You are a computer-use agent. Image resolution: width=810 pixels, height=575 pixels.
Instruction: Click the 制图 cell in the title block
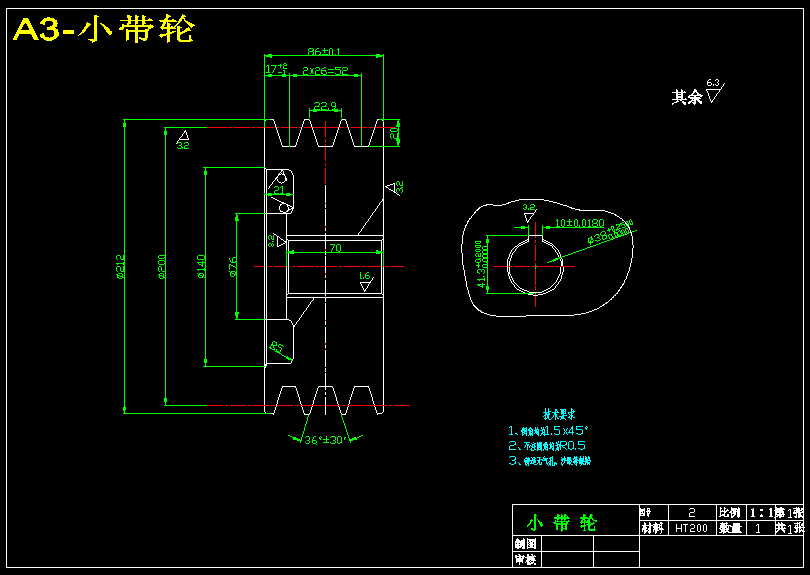click(x=526, y=543)
